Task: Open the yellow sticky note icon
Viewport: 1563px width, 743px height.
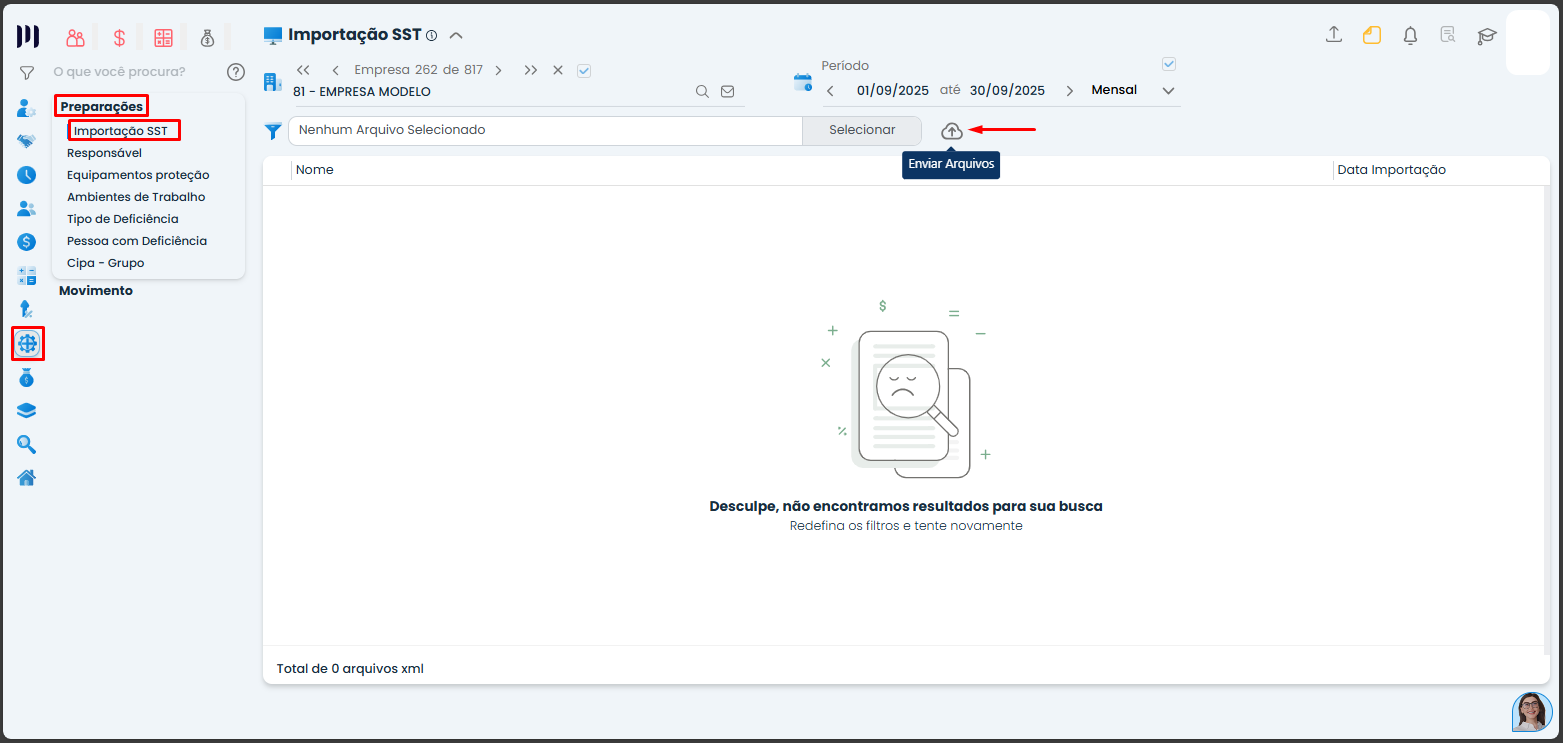Action: click(1372, 35)
